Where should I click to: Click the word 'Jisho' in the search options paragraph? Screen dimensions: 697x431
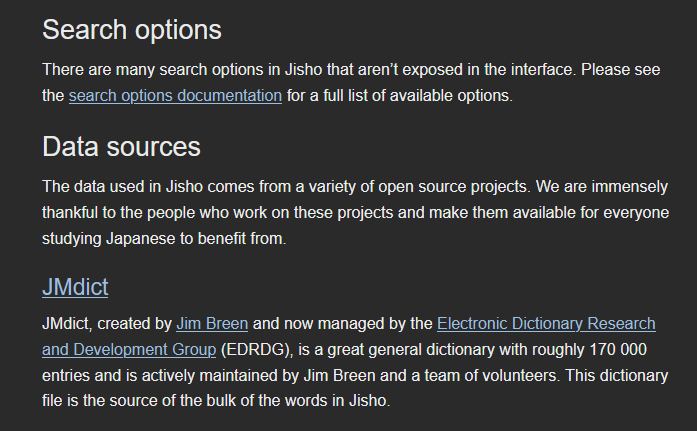pos(303,70)
